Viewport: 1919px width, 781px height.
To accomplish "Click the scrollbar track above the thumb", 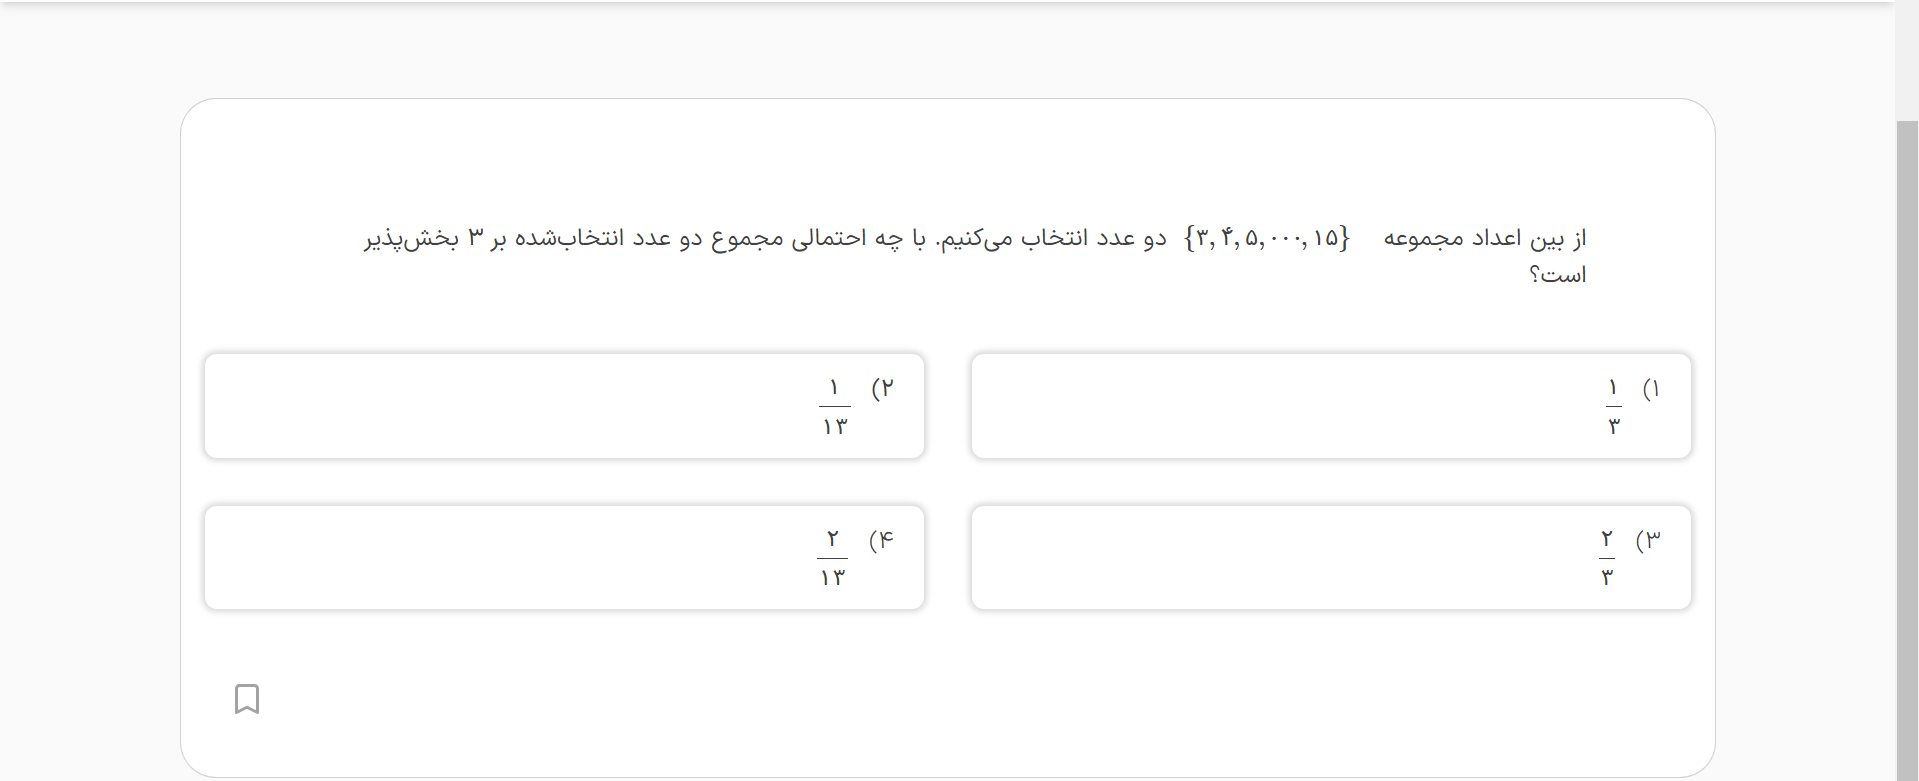I will (x=1907, y=60).
